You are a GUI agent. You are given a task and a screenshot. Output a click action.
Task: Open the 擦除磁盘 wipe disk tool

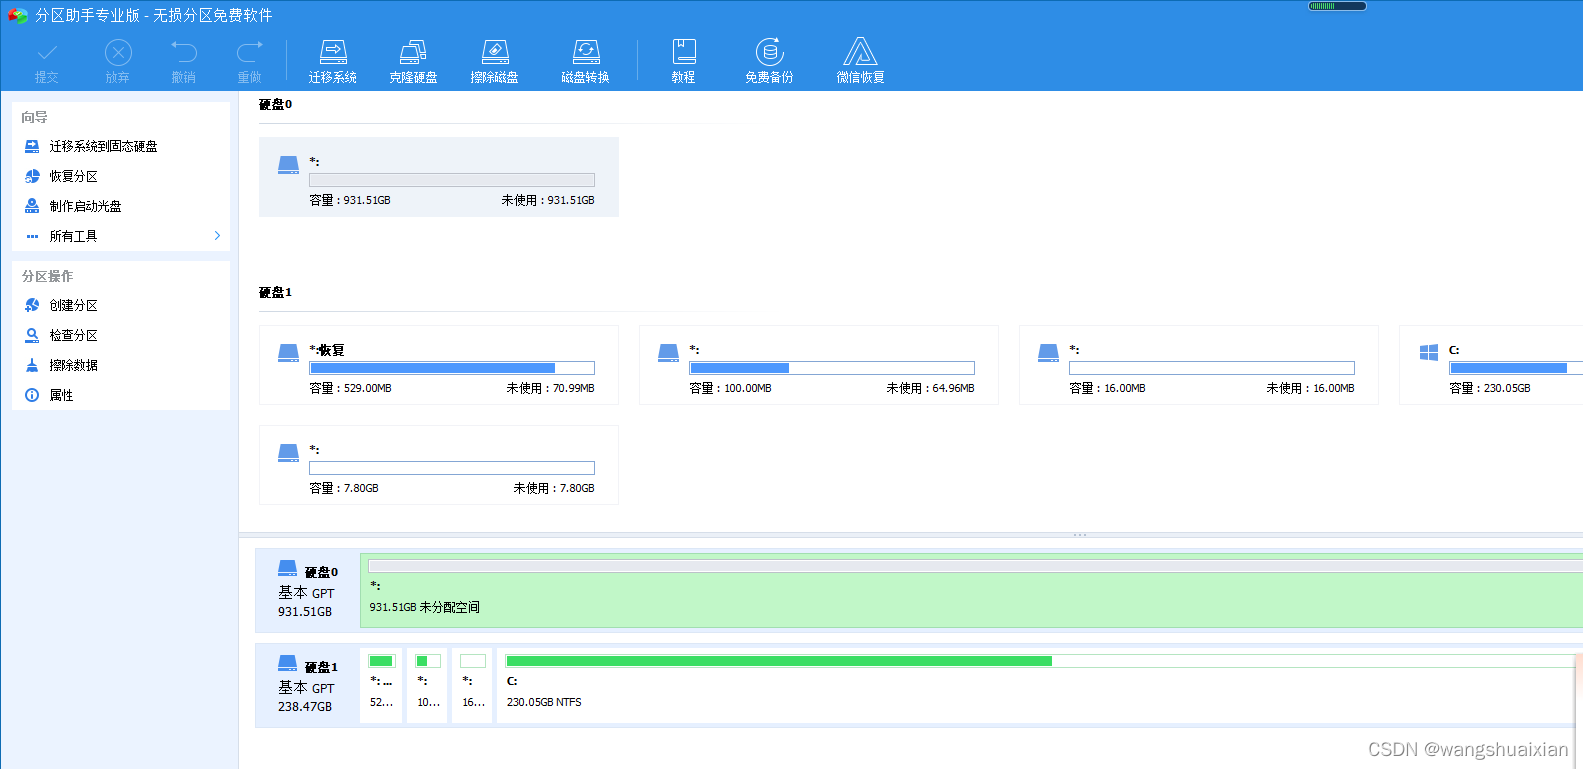[495, 62]
